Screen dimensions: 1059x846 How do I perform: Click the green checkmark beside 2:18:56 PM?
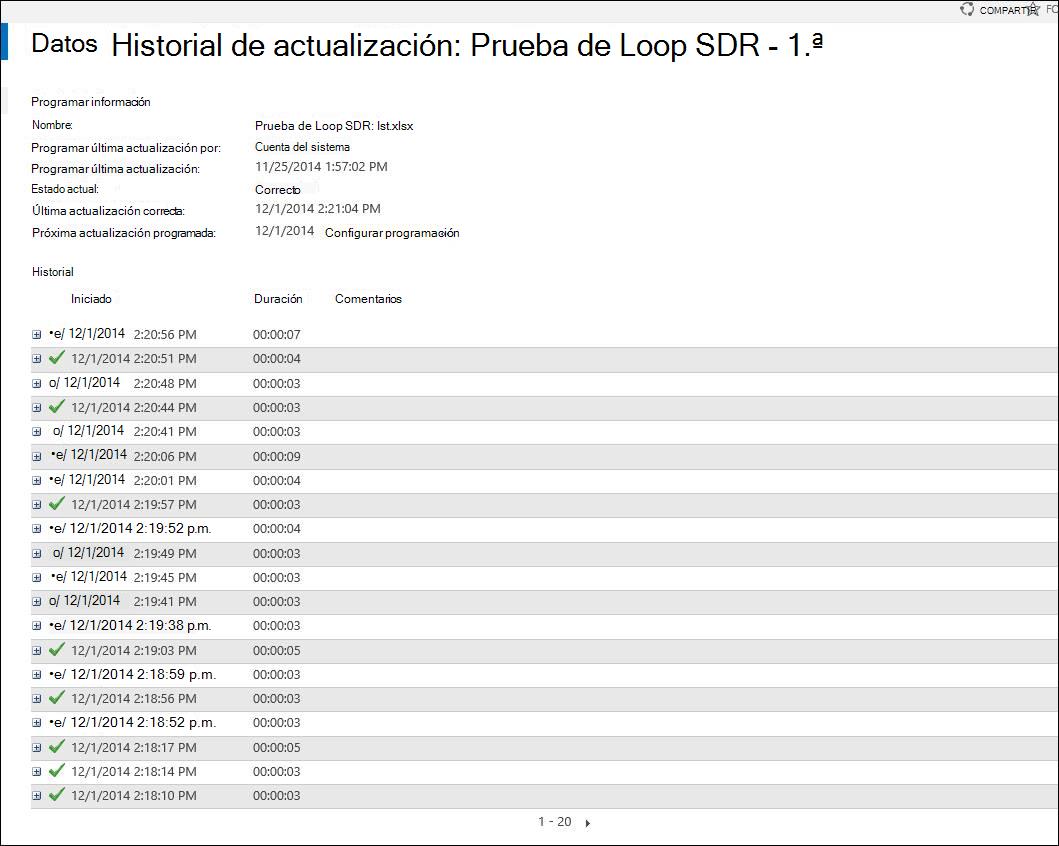(57, 697)
